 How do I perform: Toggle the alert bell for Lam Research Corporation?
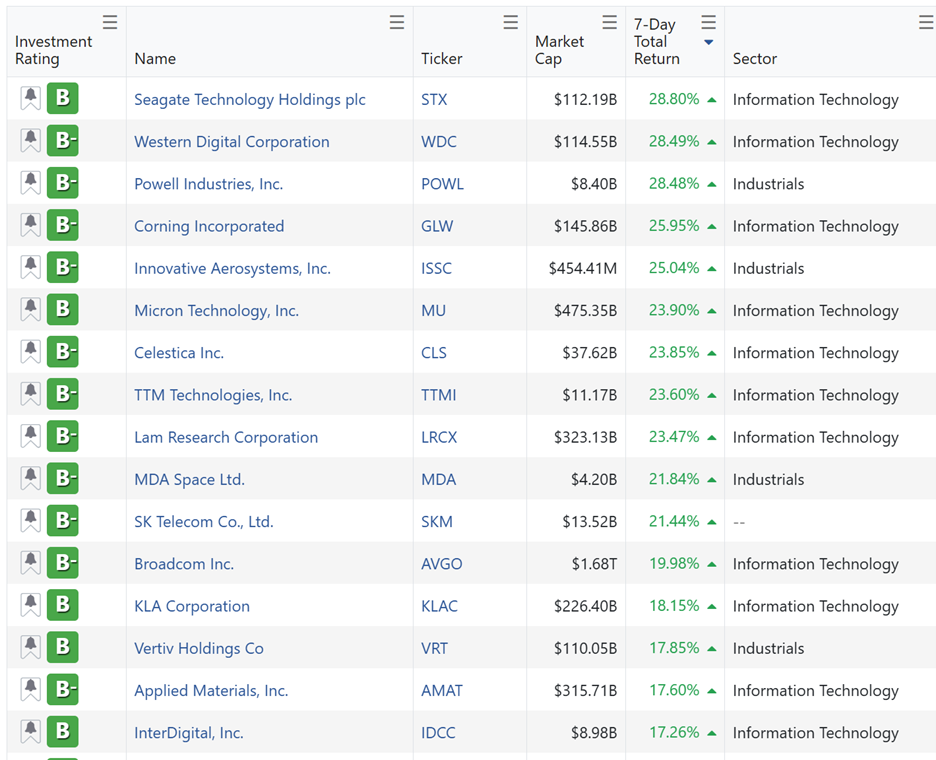pyautogui.click(x=30, y=437)
